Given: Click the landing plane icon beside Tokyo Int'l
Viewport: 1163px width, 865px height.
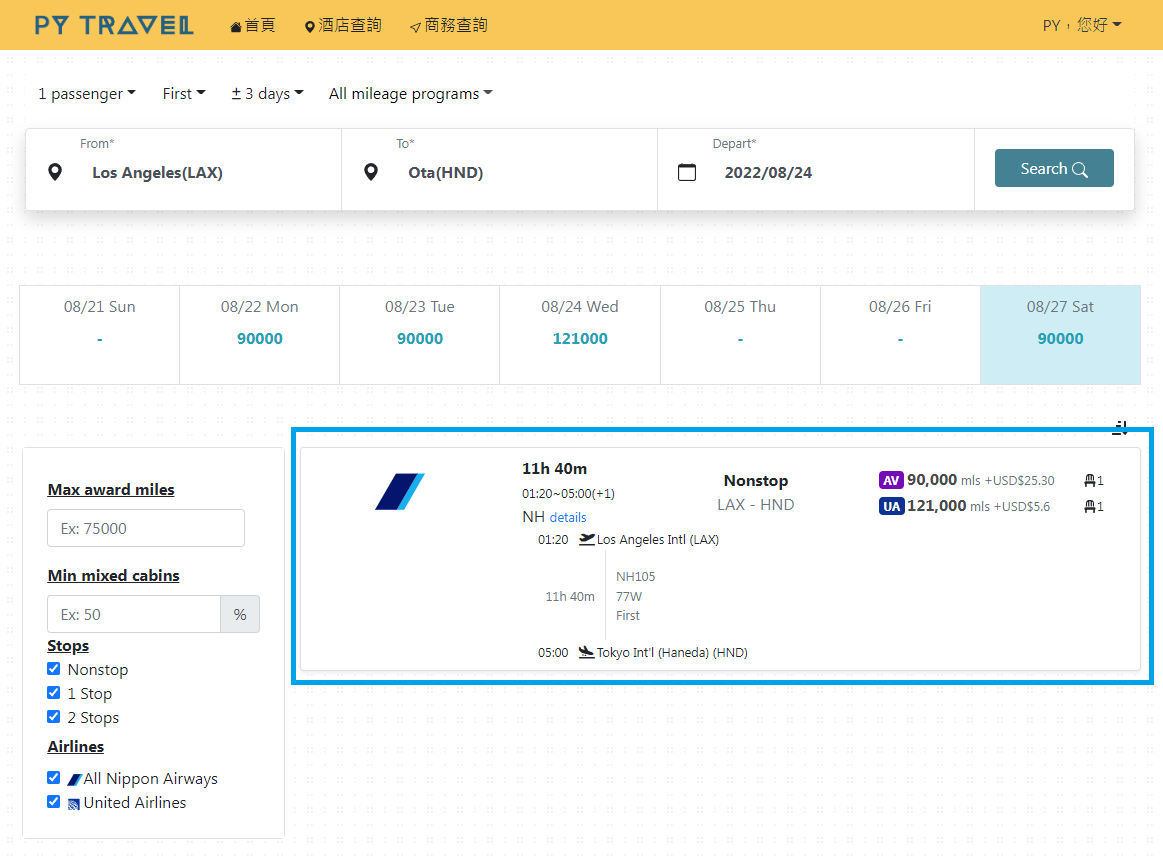Looking at the screenshot, I should click(x=587, y=652).
